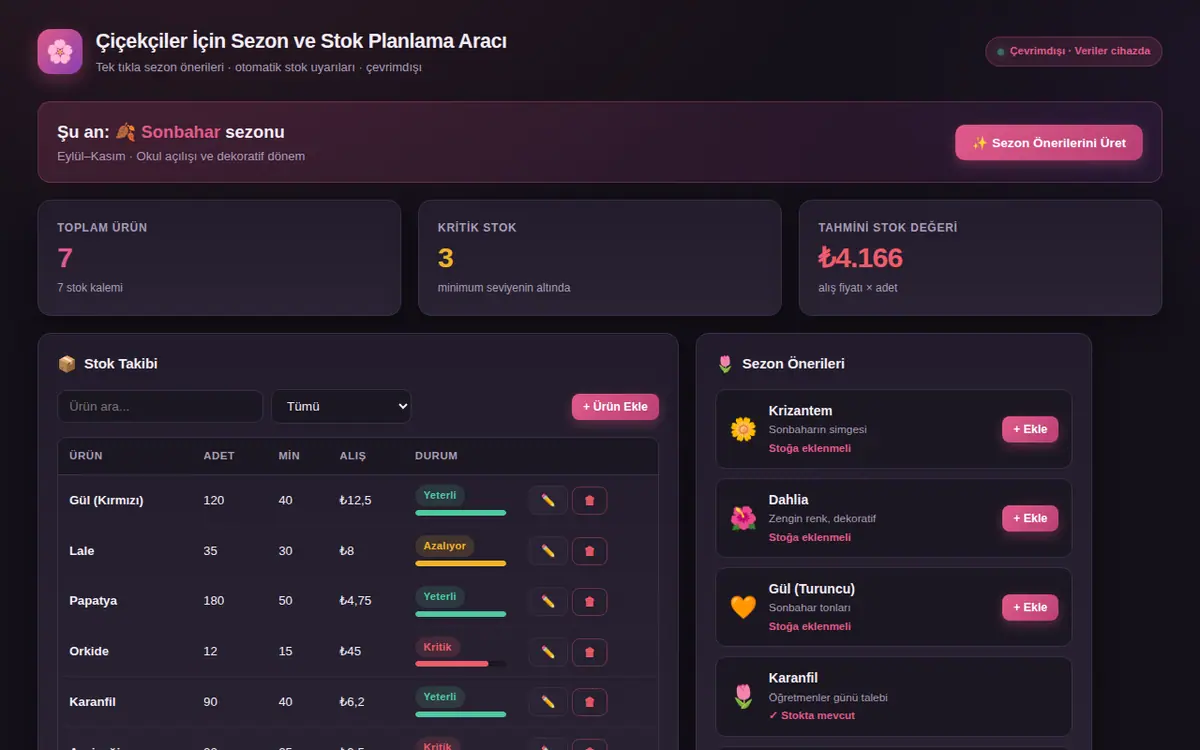Viewport: 1200px width, 750px height.
Task: Click the Dahlia hibiscus icon
Action: [743, 518]
